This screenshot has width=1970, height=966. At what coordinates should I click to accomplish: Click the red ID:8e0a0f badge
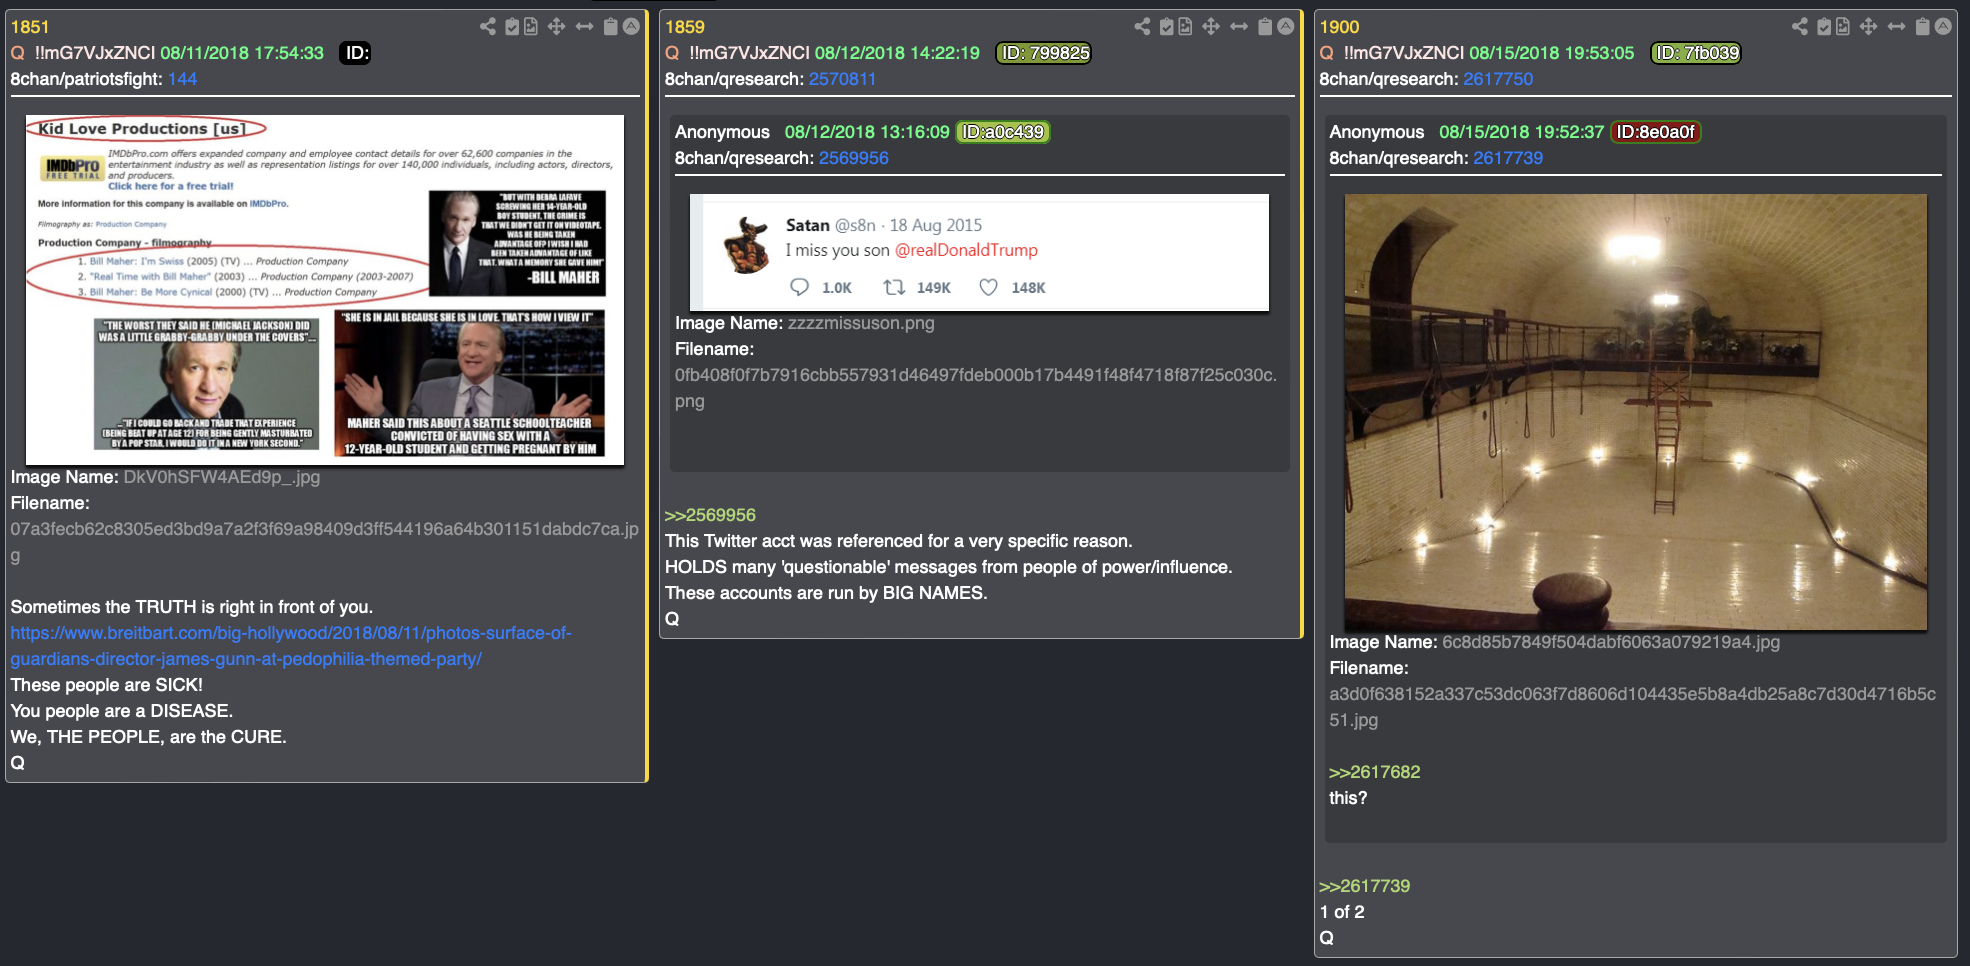click(1655, 132)
